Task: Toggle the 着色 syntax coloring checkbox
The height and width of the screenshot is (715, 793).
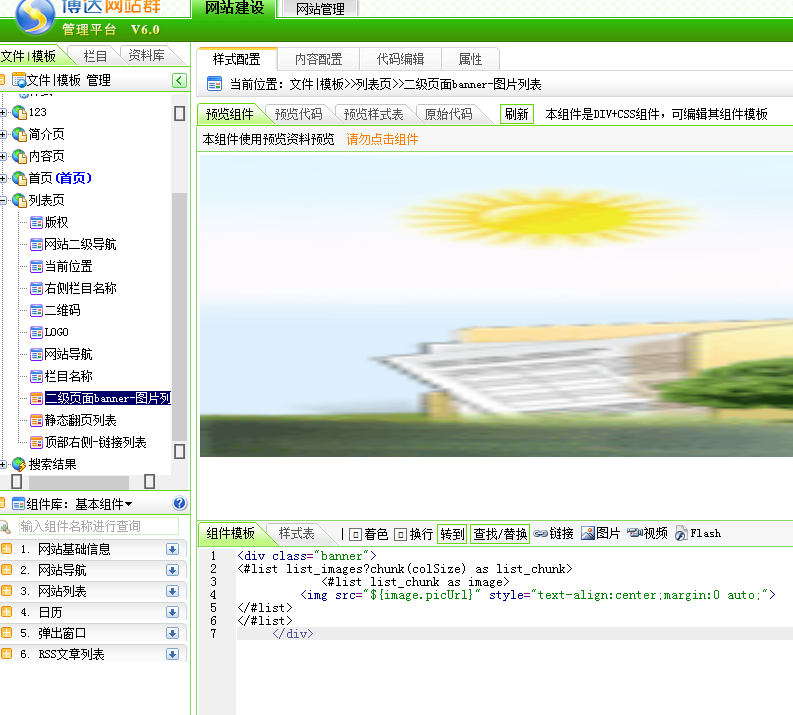Action: coord(355,534)
